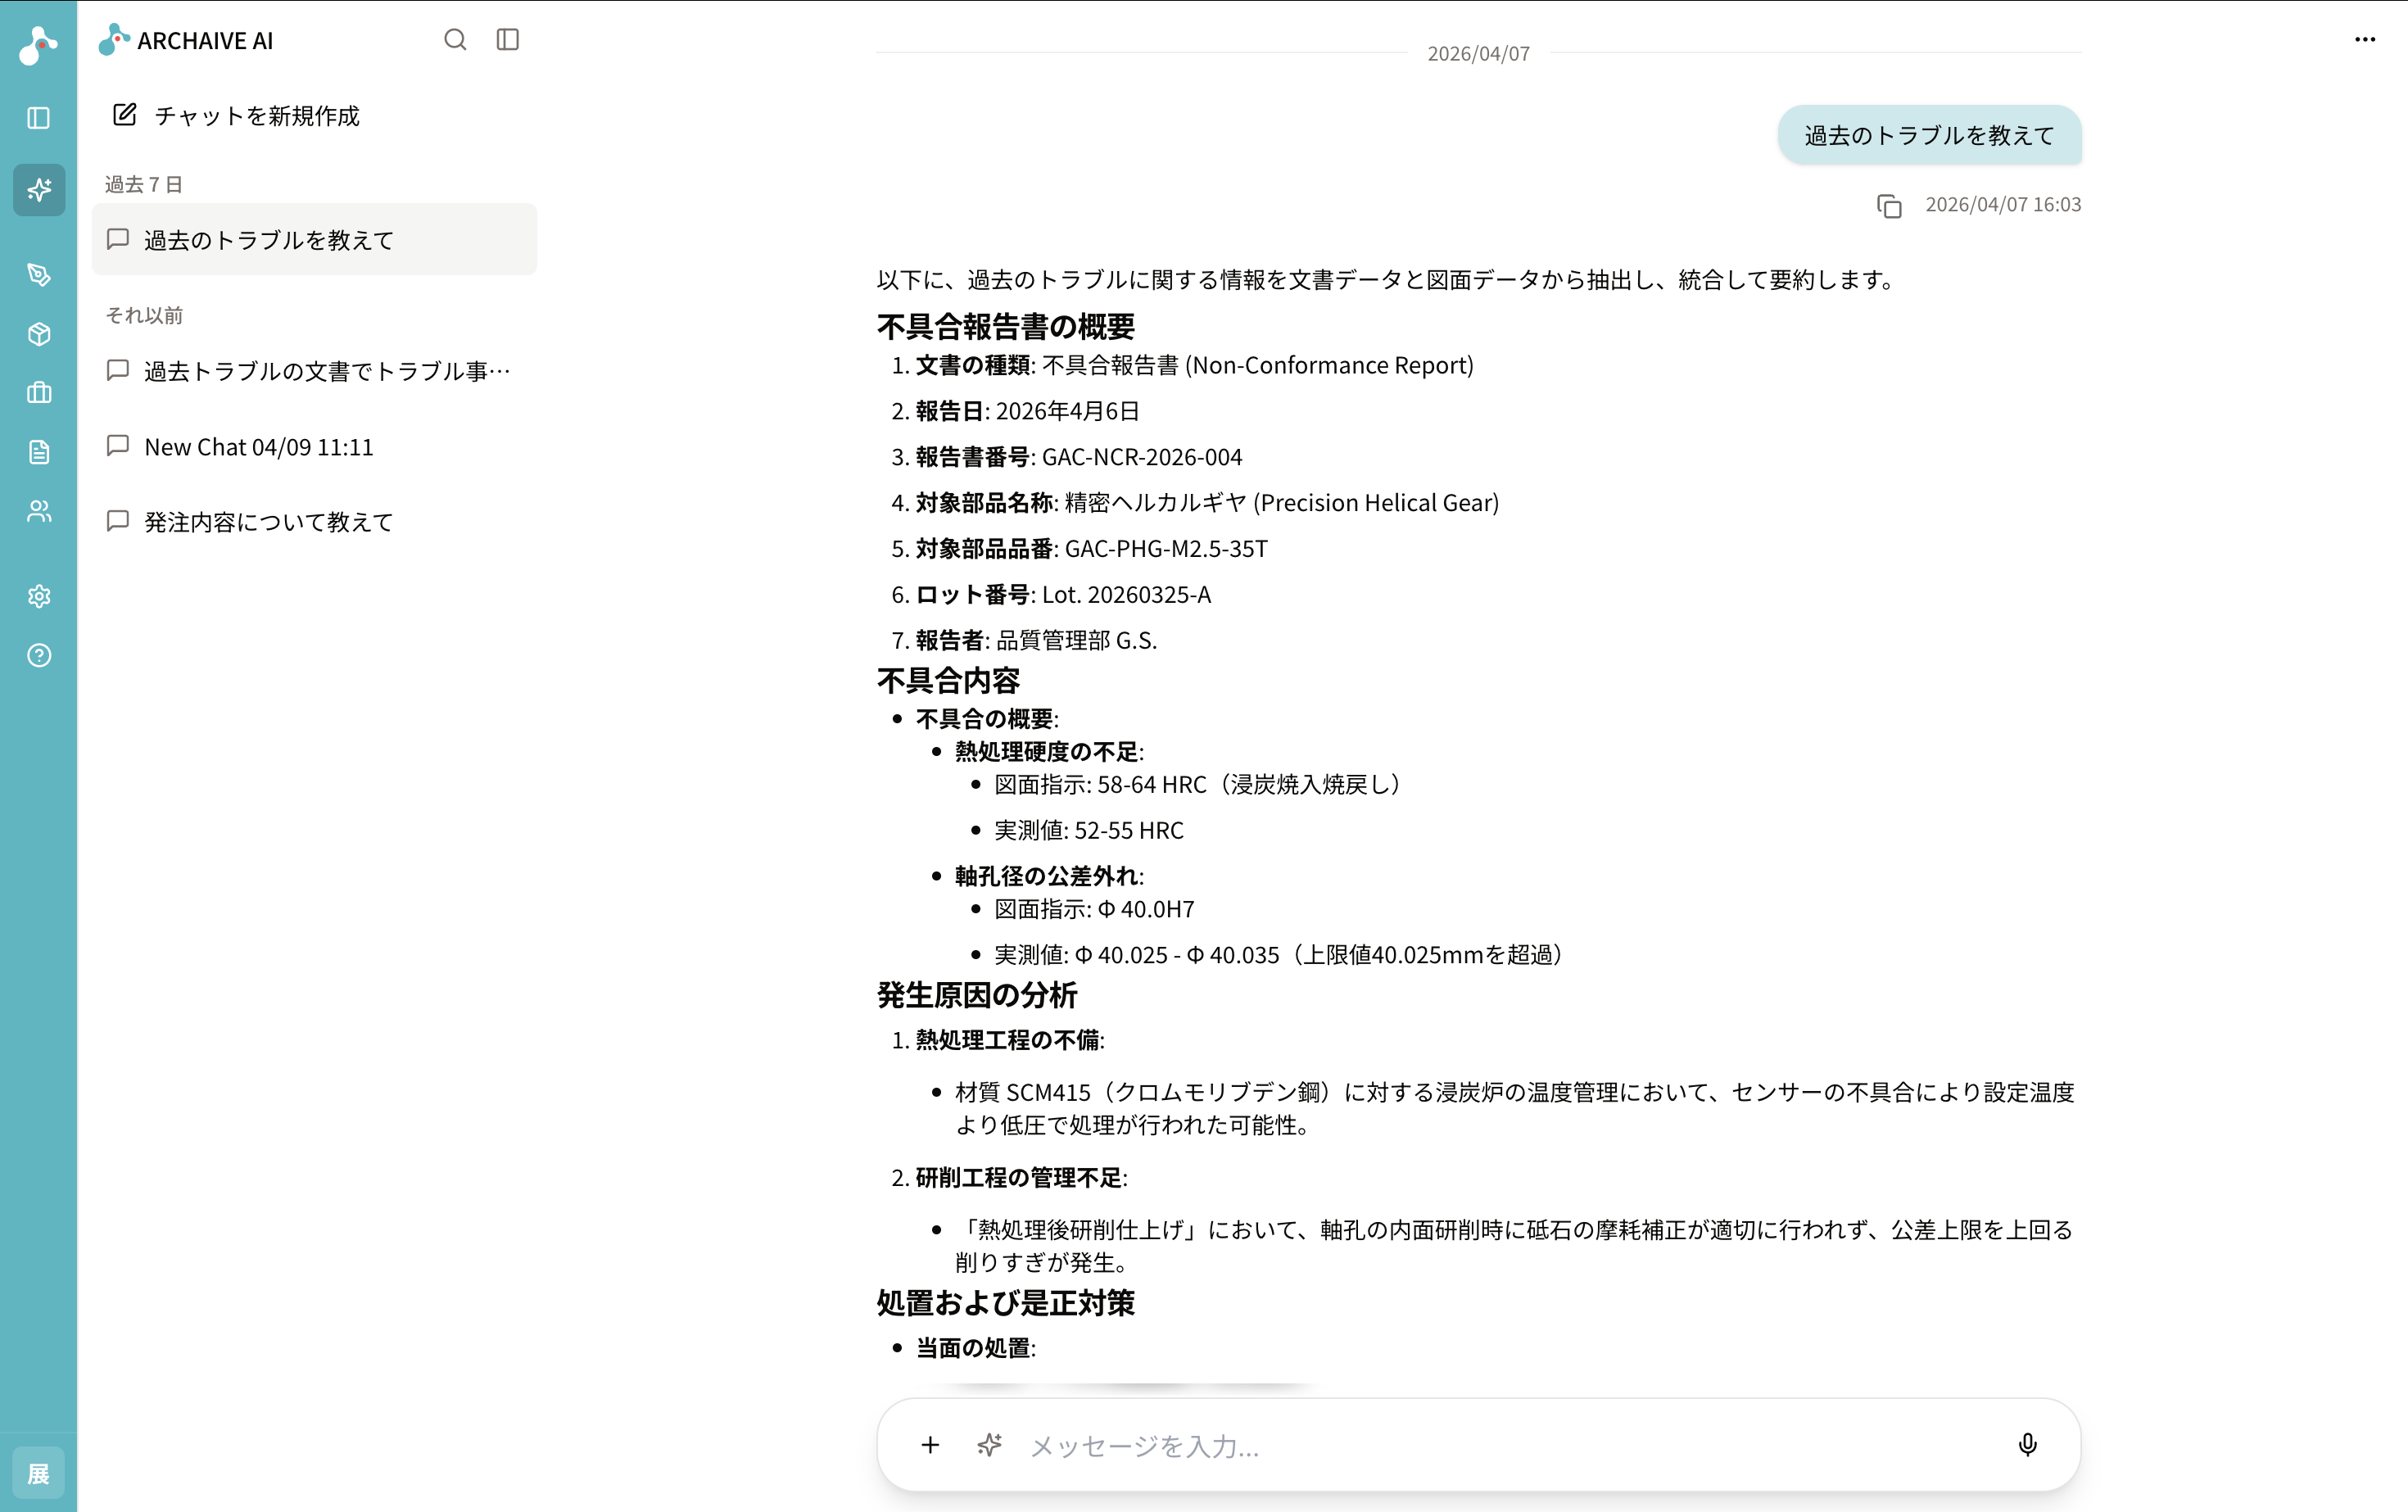The height and width of the screenshot is (1512, 2408).
Task: Click the 過去のトラブルを教えて message bubble
Action: [1929, 135]
